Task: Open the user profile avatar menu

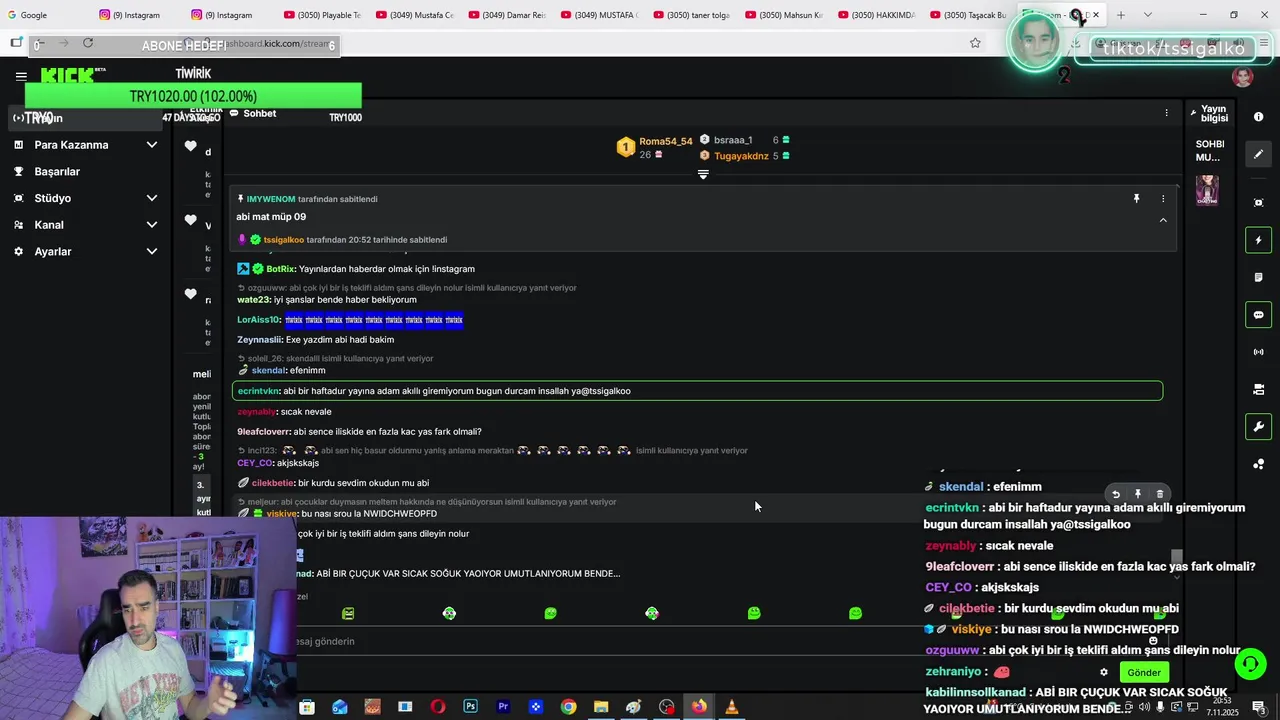Action: (x=1243, y=77)
